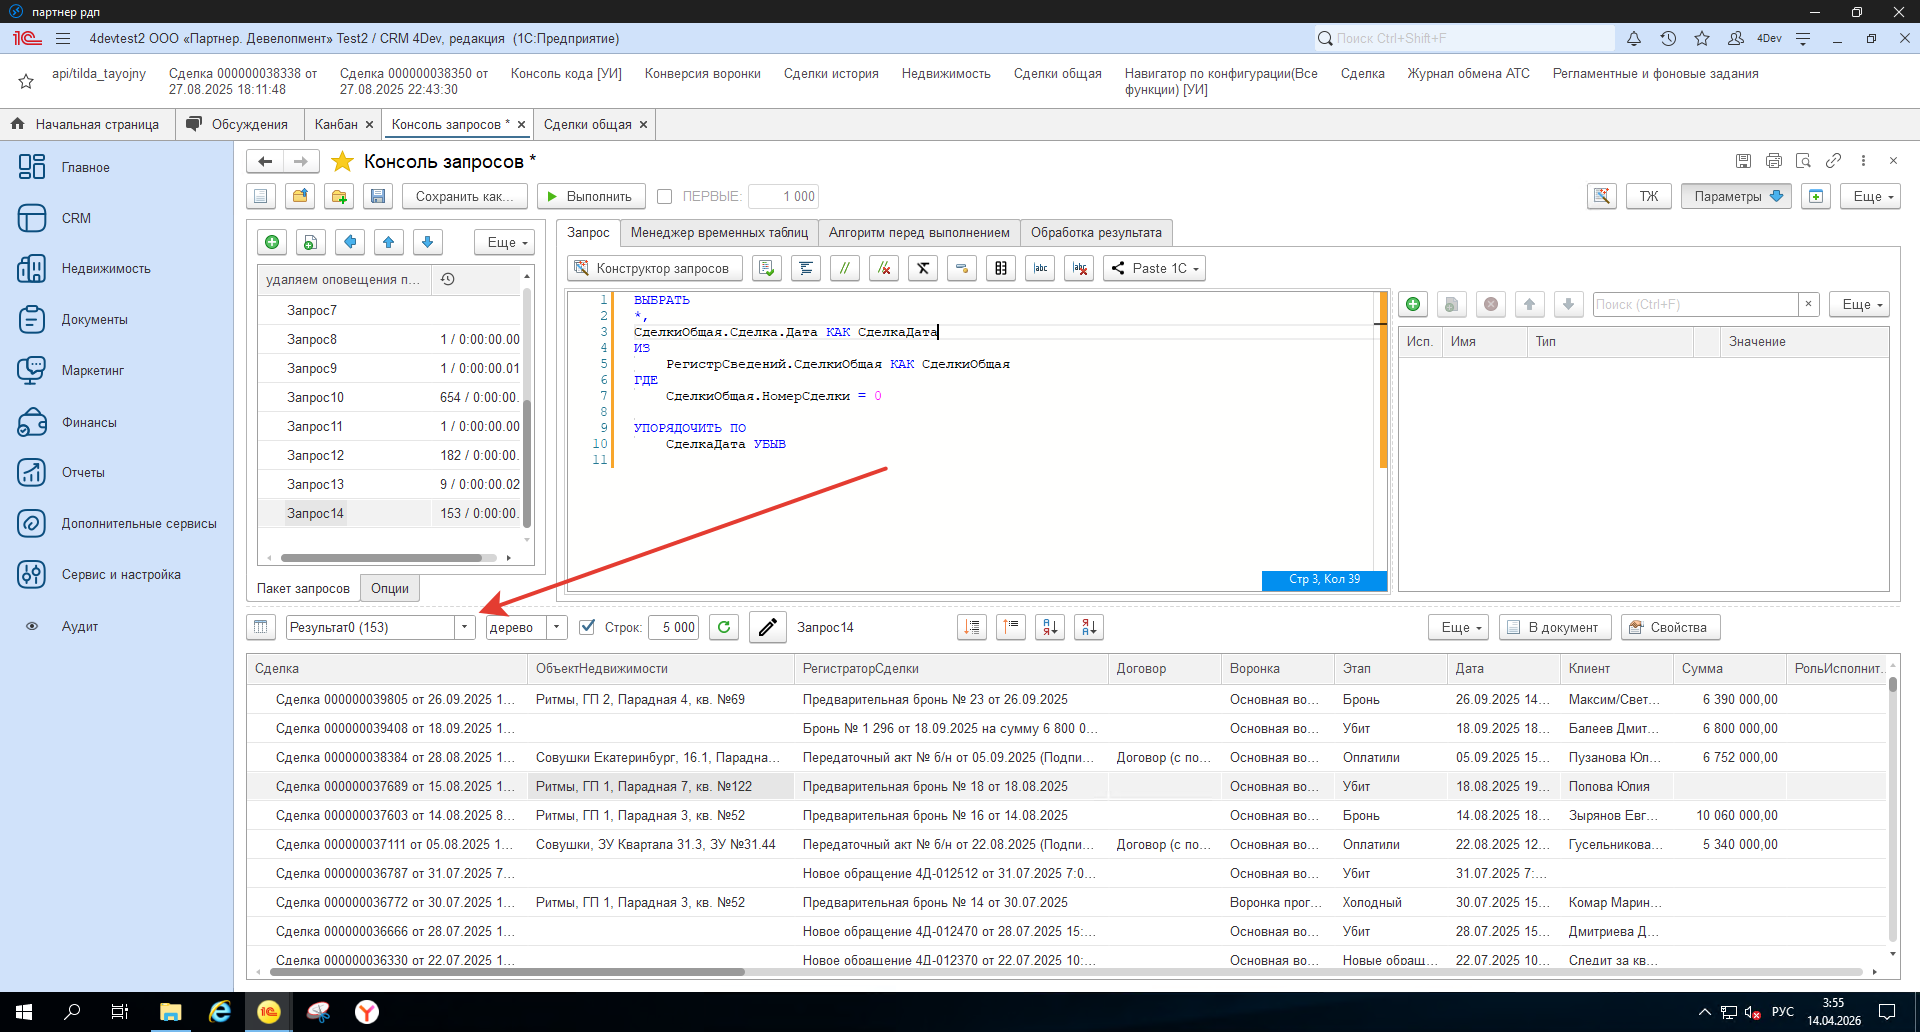Click the parameter search field
This screenshot has width=1920, height=1032.
click(x=1695, y=305)
